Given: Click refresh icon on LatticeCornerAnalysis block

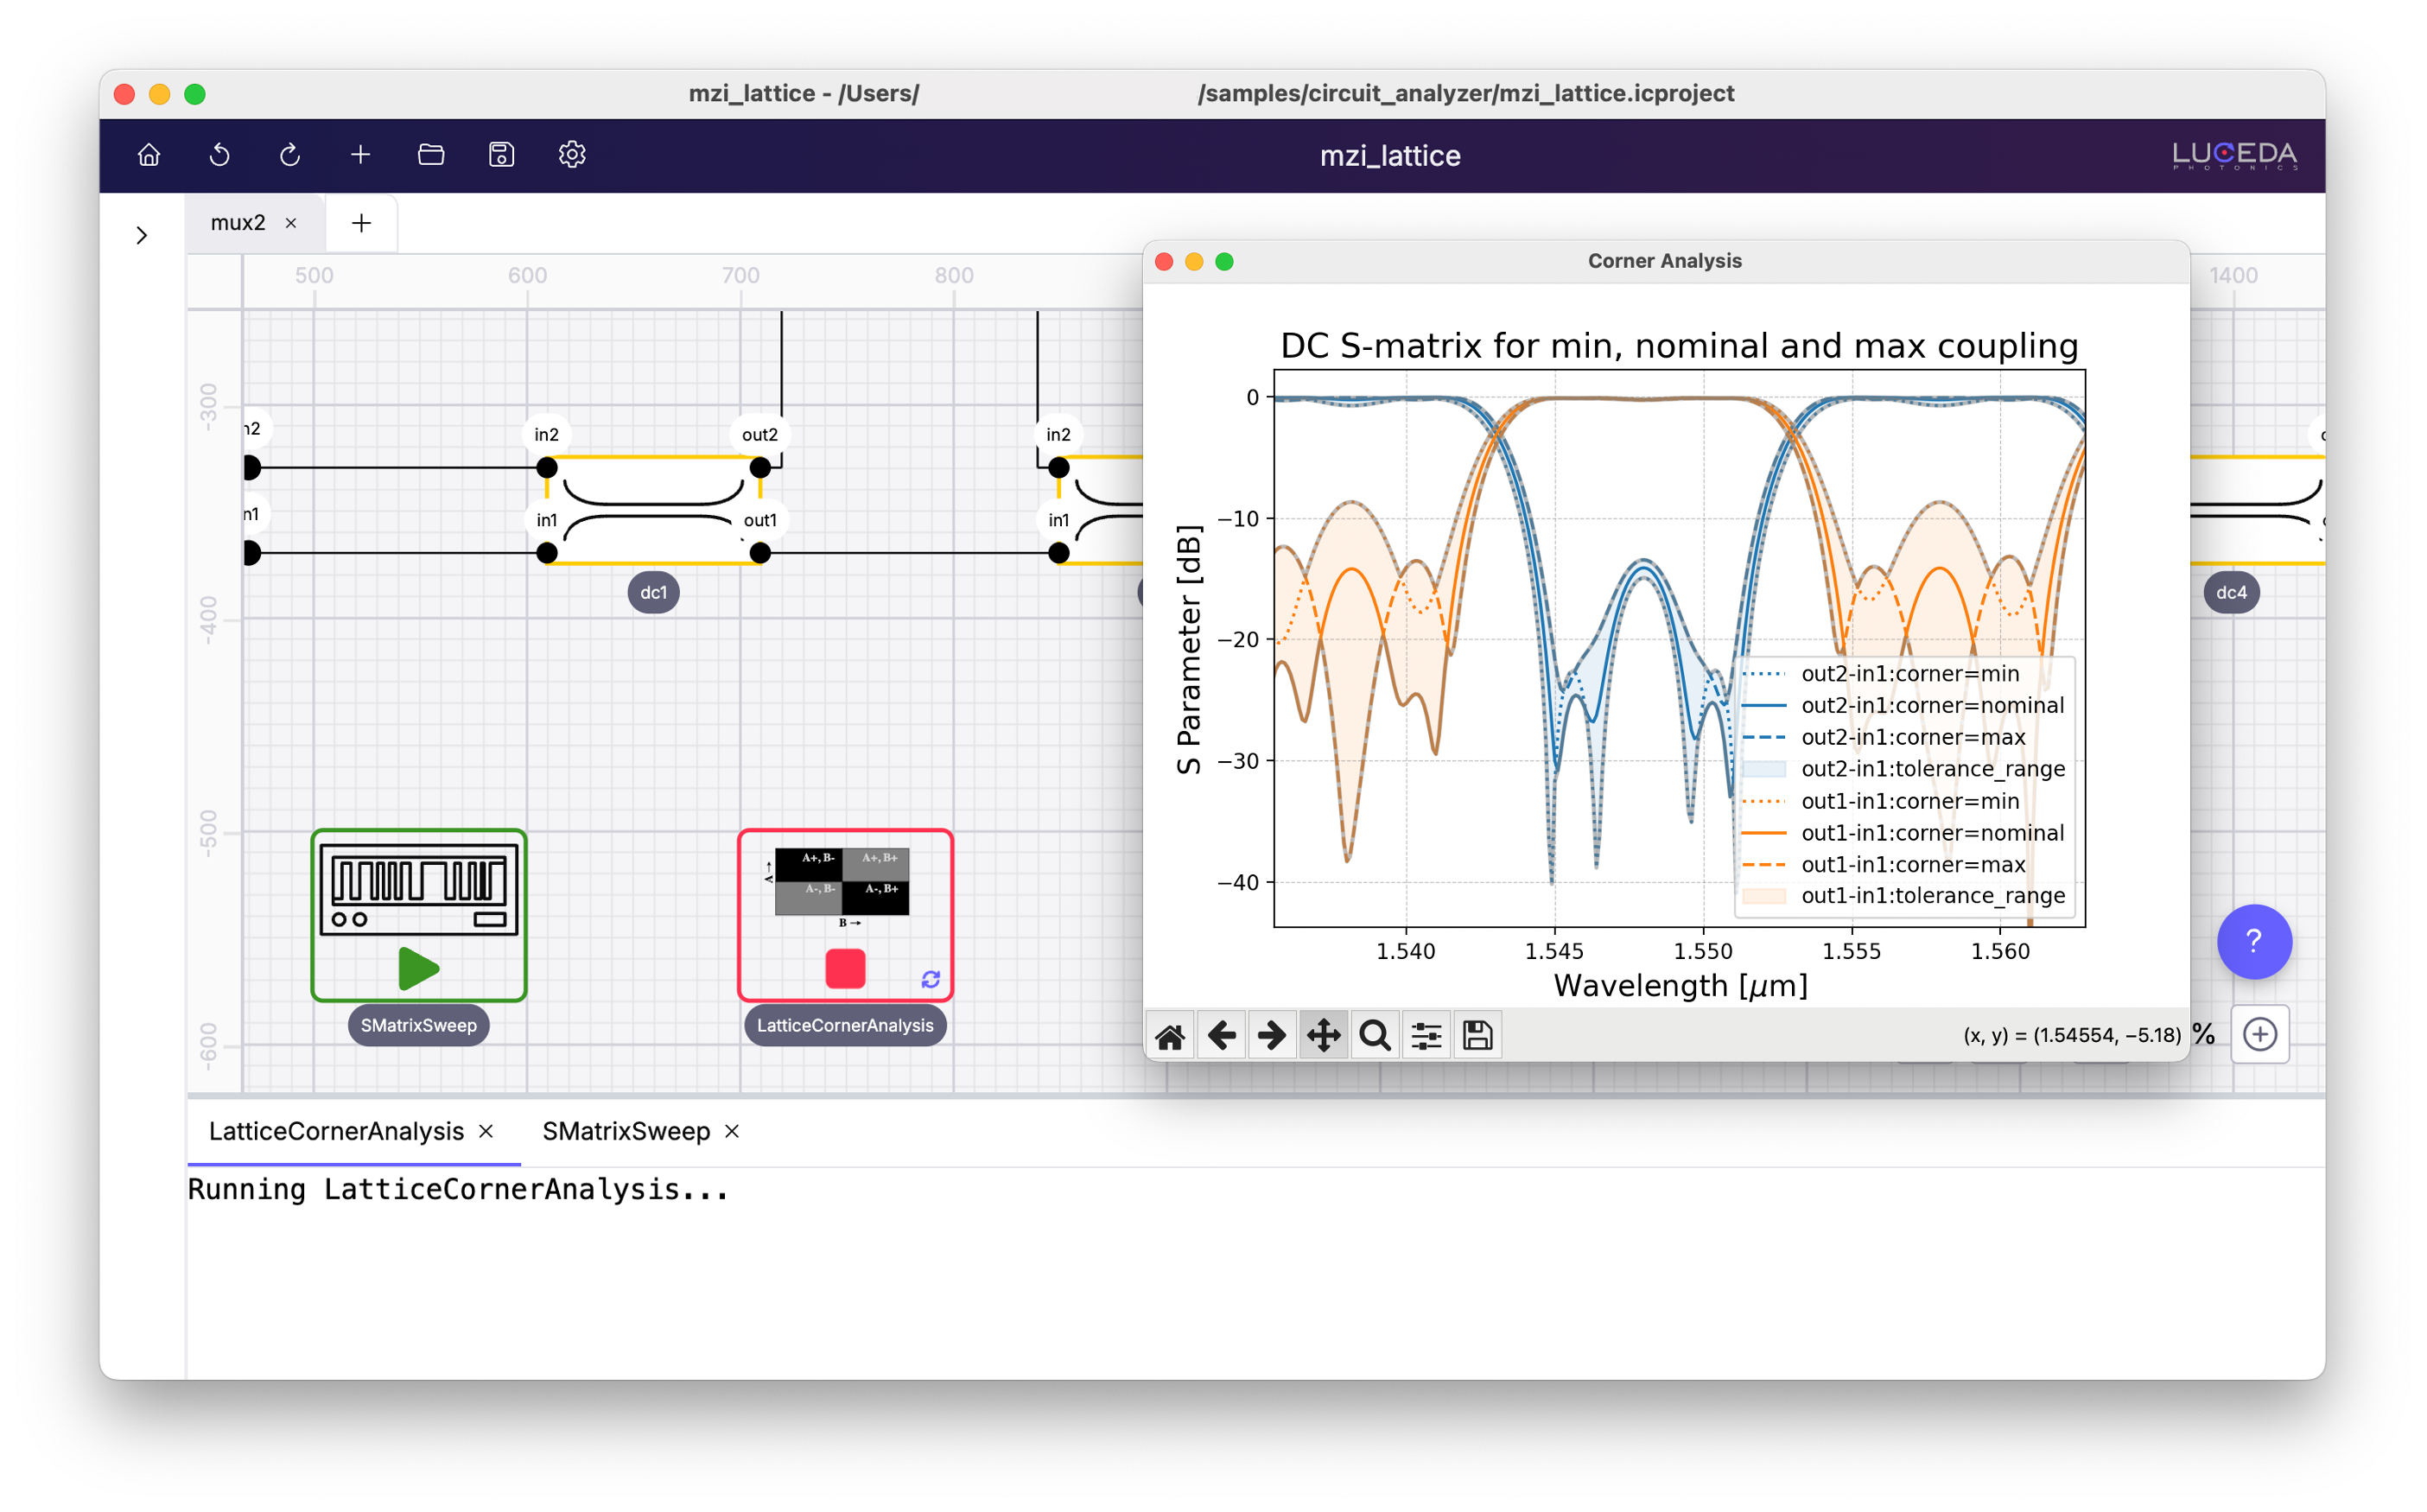Looking at the screenshot, I should point(930,979).
